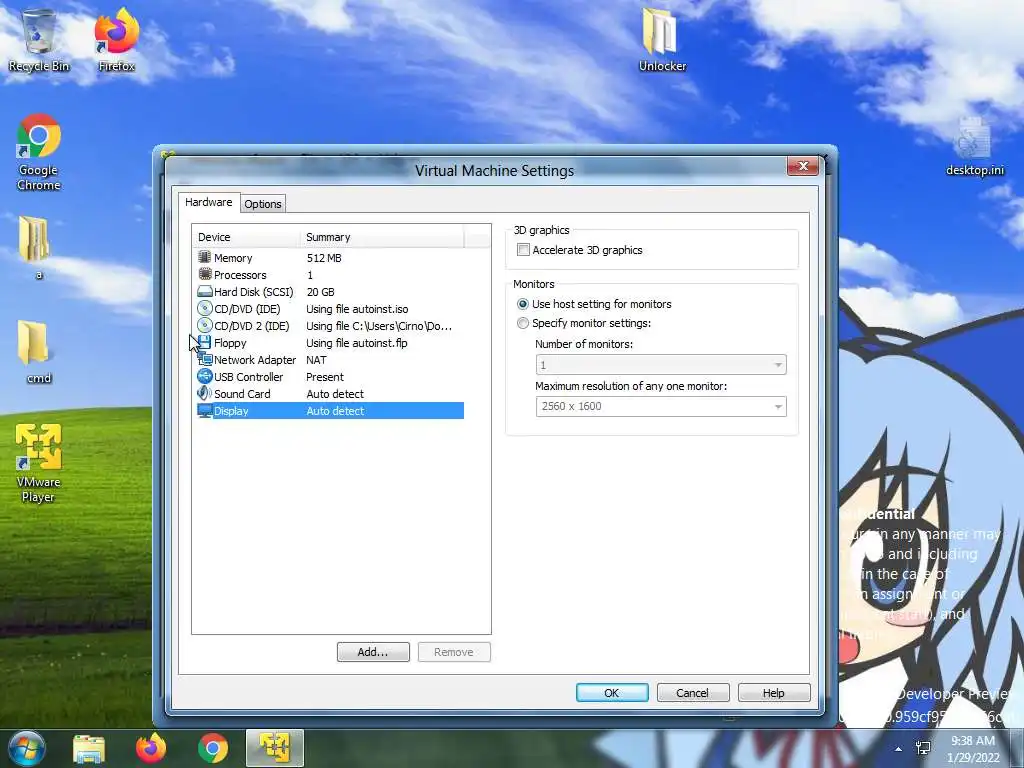Open File Explorer from the taskbar
Screen dimensions: 1024x768
[89, 749]
